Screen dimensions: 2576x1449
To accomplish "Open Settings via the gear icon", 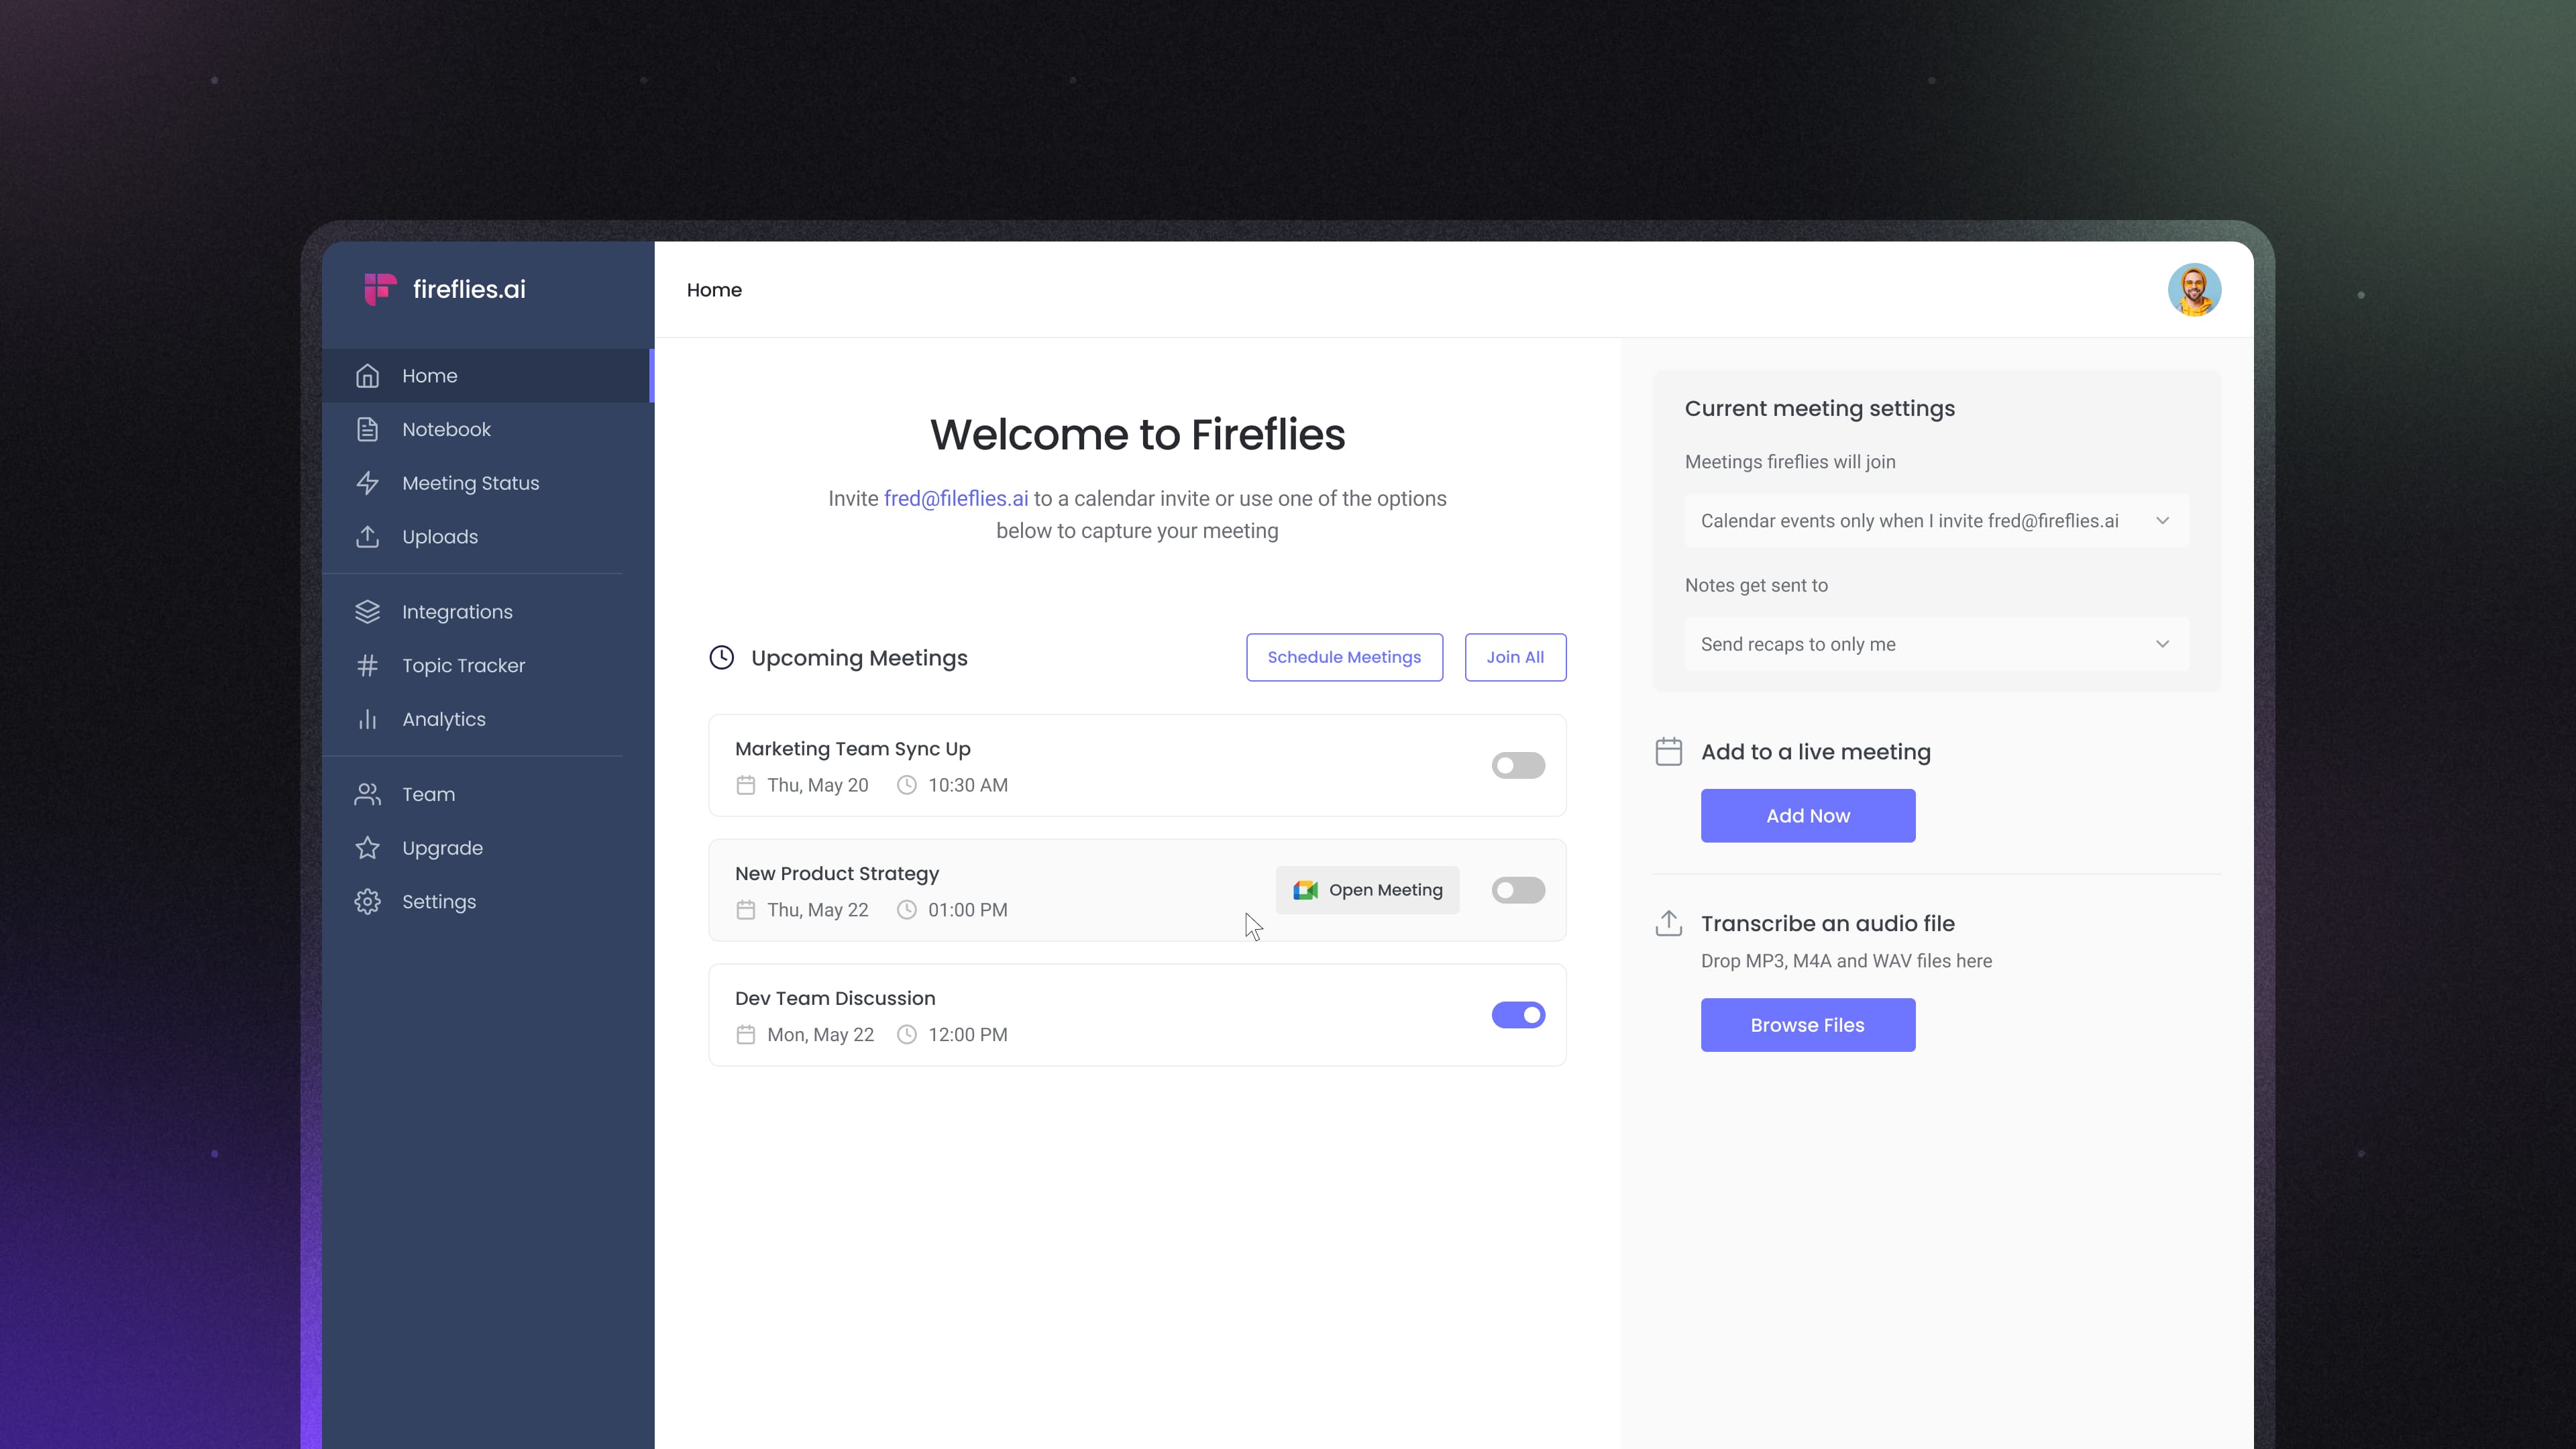I will (367, 901).
